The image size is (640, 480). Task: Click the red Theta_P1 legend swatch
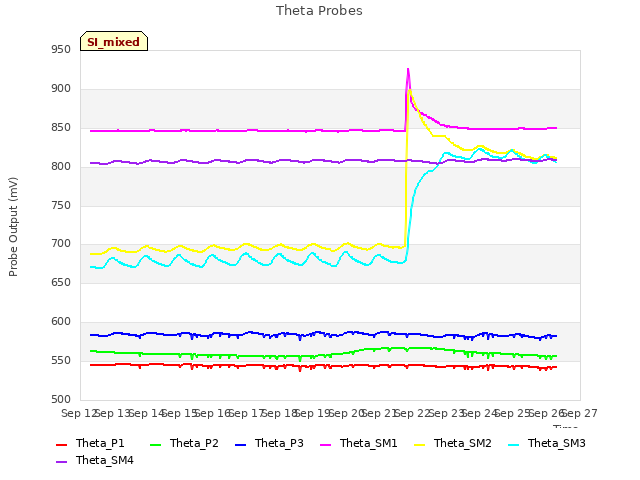[x=62, y=444]
